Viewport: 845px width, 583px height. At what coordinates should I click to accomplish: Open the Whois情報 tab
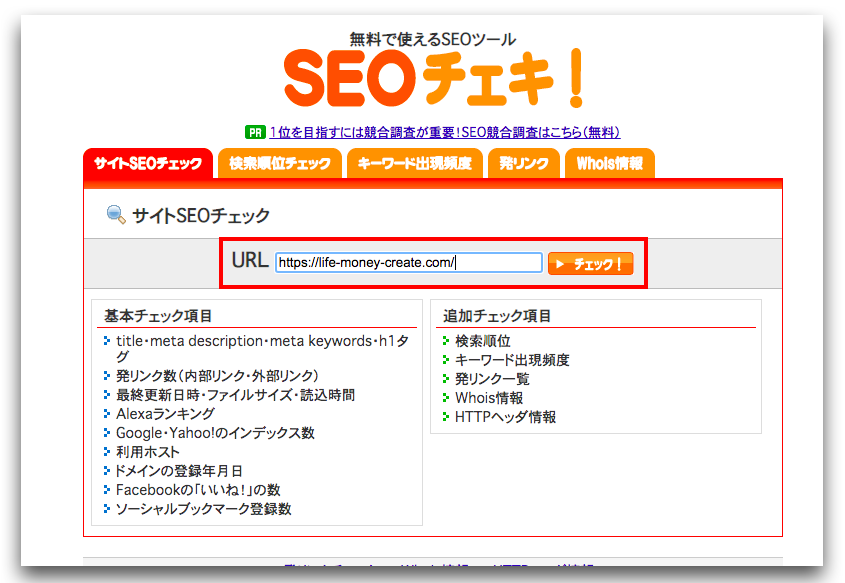[x=609, y=163]
